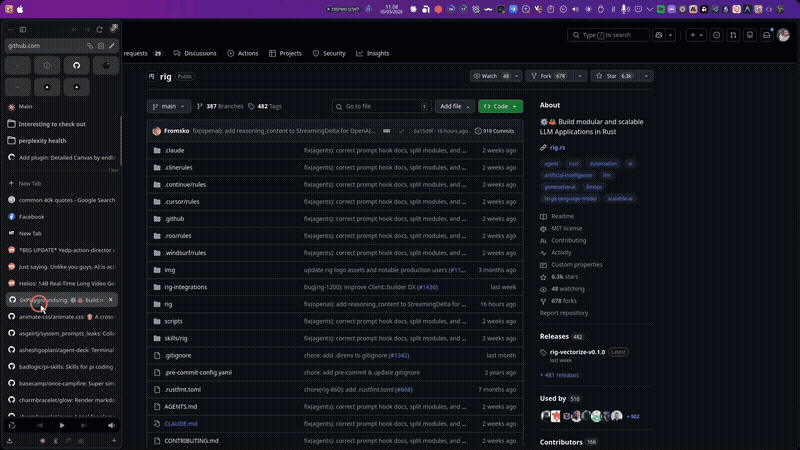Open the GitHub notifications inbox icon

pos(766,35)
